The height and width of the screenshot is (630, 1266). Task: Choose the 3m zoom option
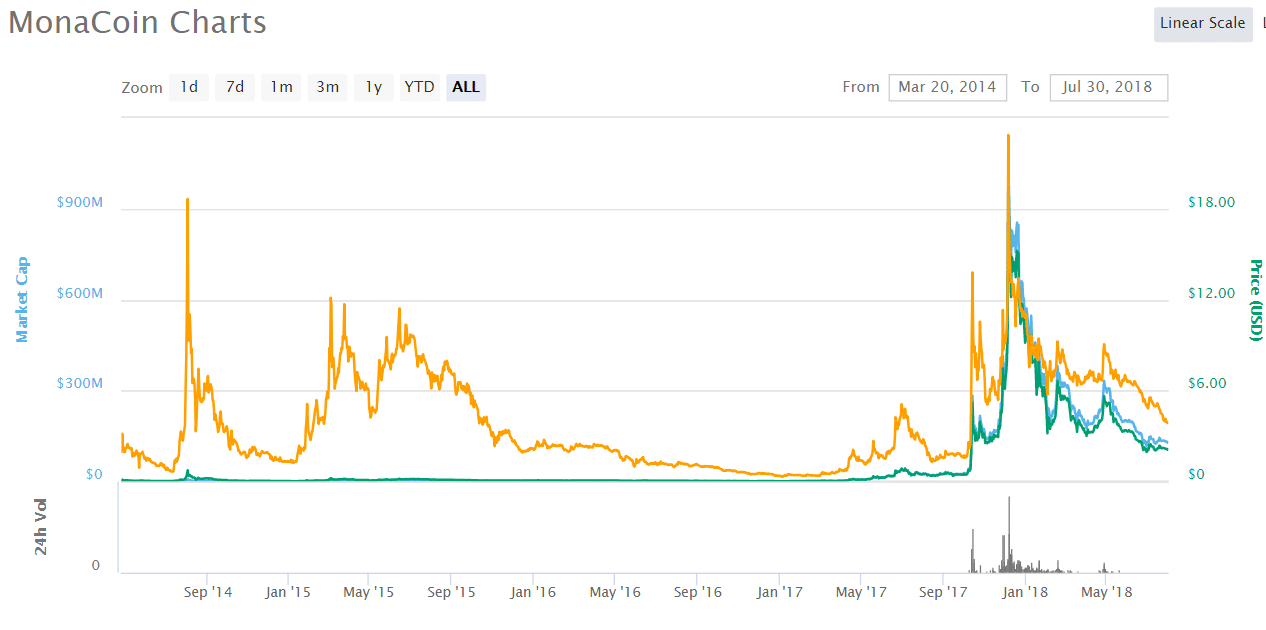(327, 87)
